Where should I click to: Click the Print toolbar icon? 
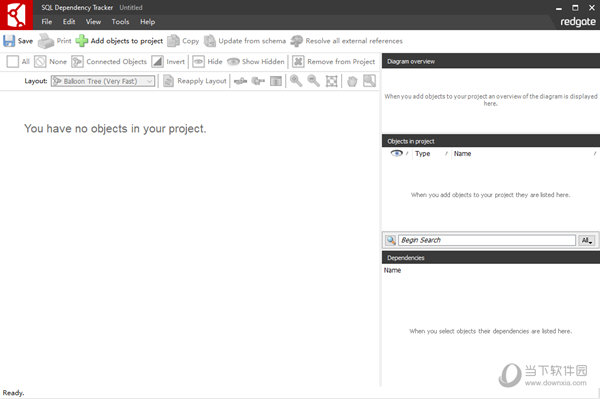click(46, 41)
